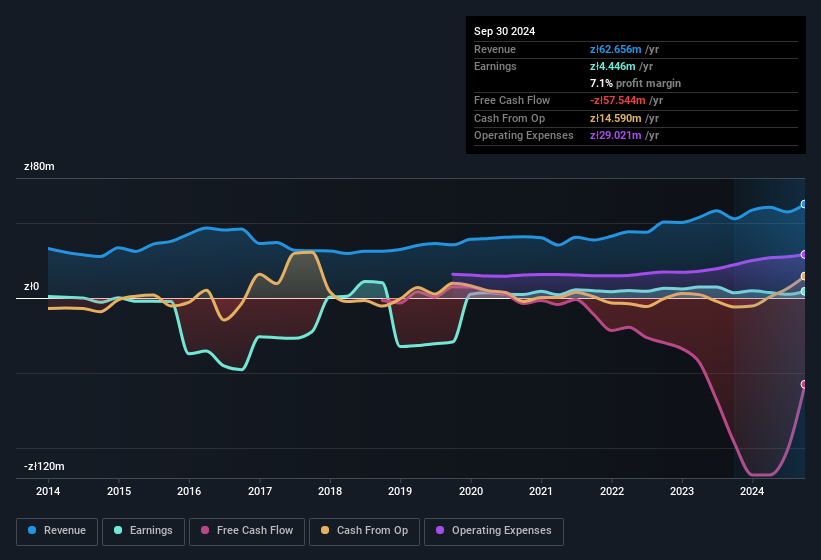Click the Revenue label in the tooltip
The image size is (821, 560).
(x=495, y=49)
